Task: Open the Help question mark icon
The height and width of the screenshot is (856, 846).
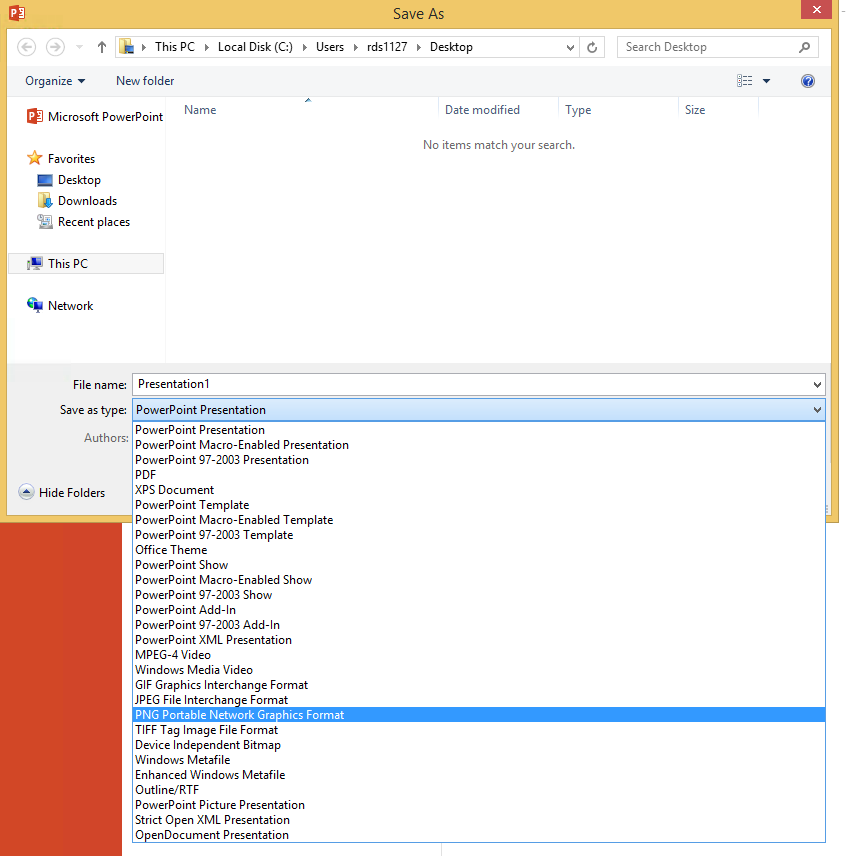Action: click(808, 81)
